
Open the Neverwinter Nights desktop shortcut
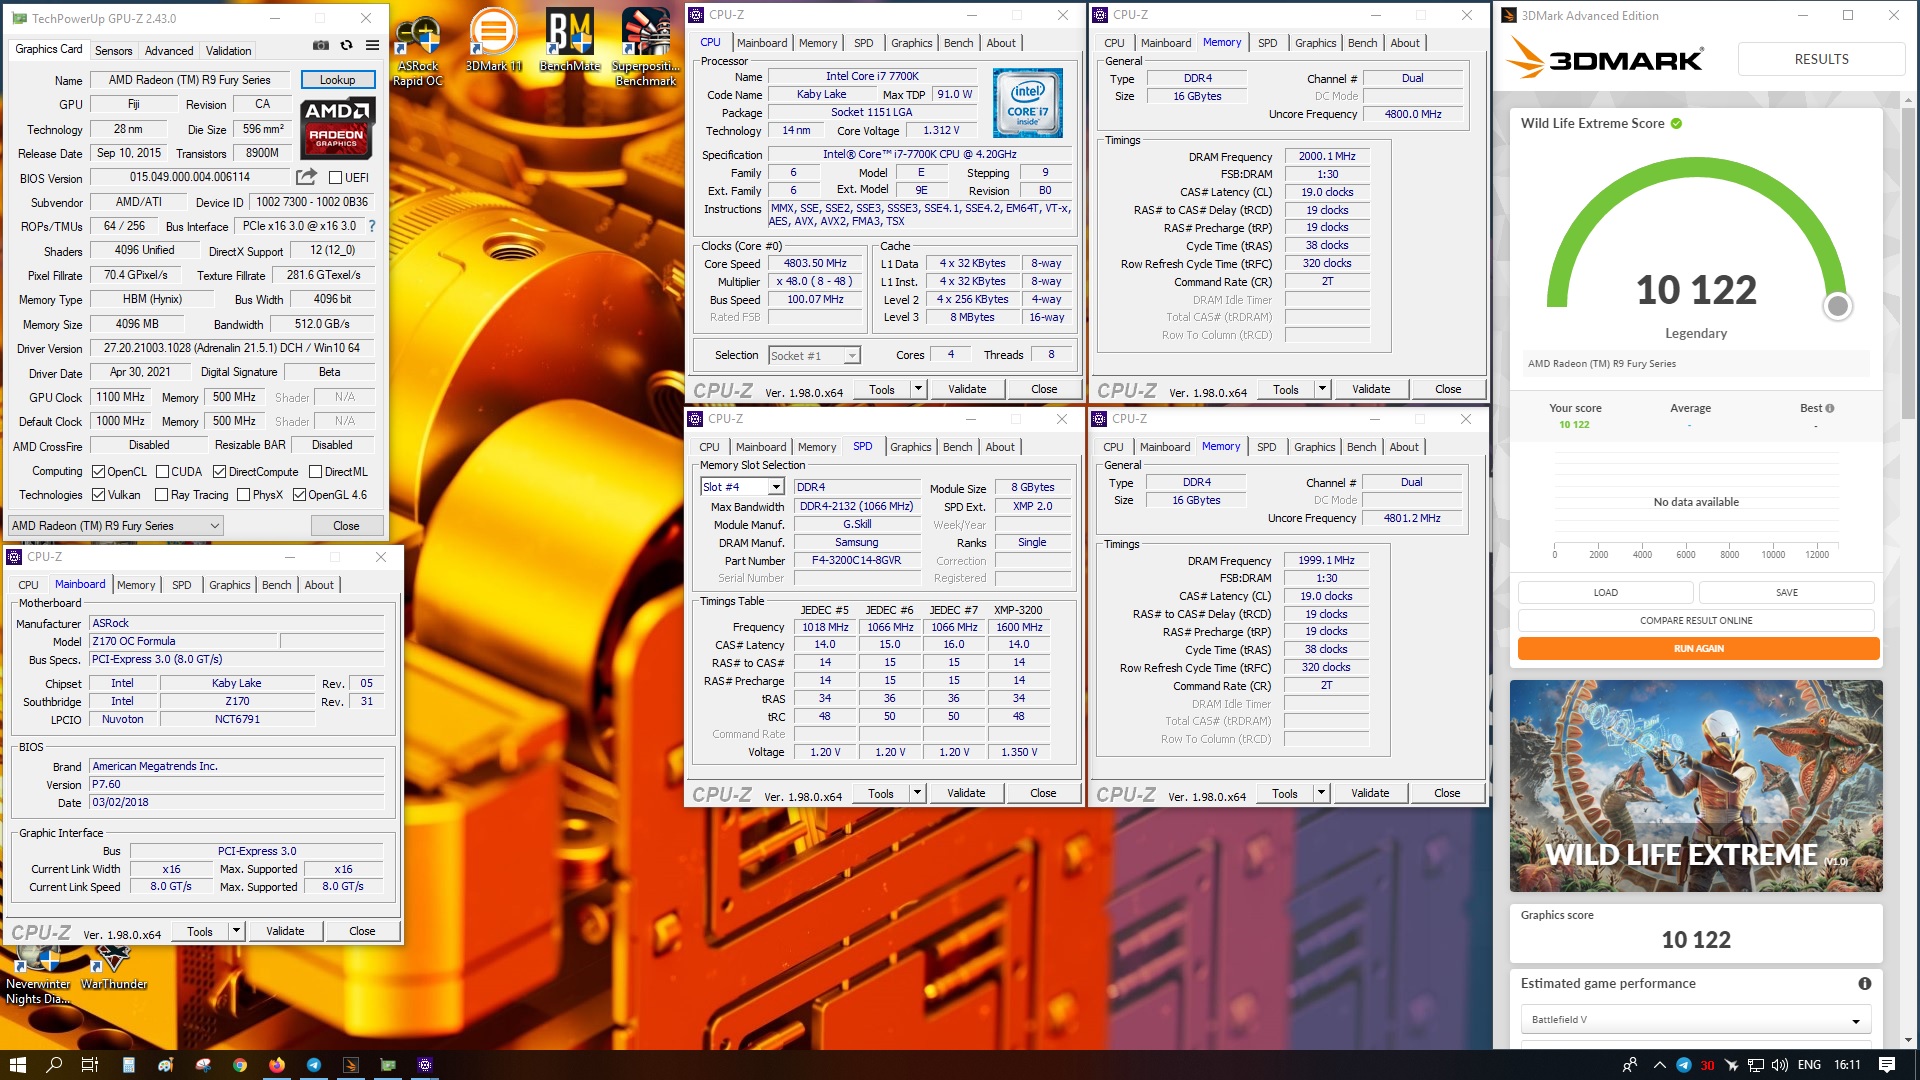(x=40, y=977)
